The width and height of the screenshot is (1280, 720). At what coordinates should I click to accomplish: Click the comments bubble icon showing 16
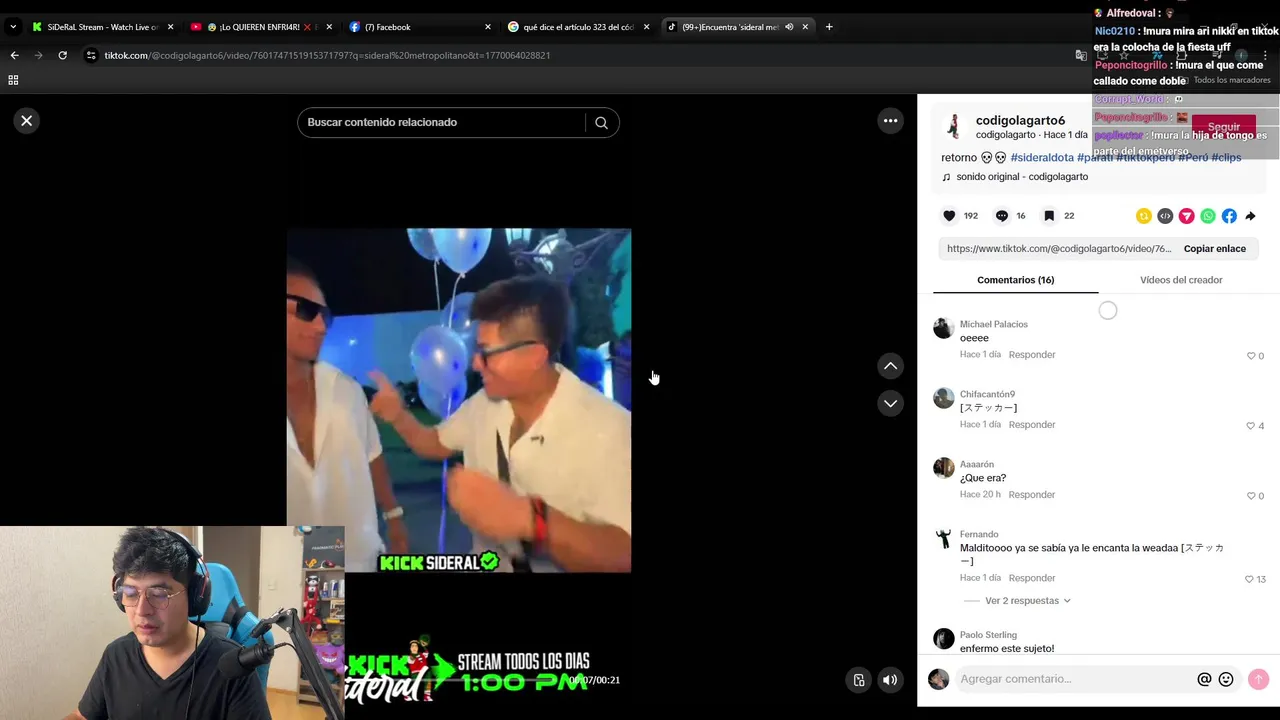coord(1001,216)
